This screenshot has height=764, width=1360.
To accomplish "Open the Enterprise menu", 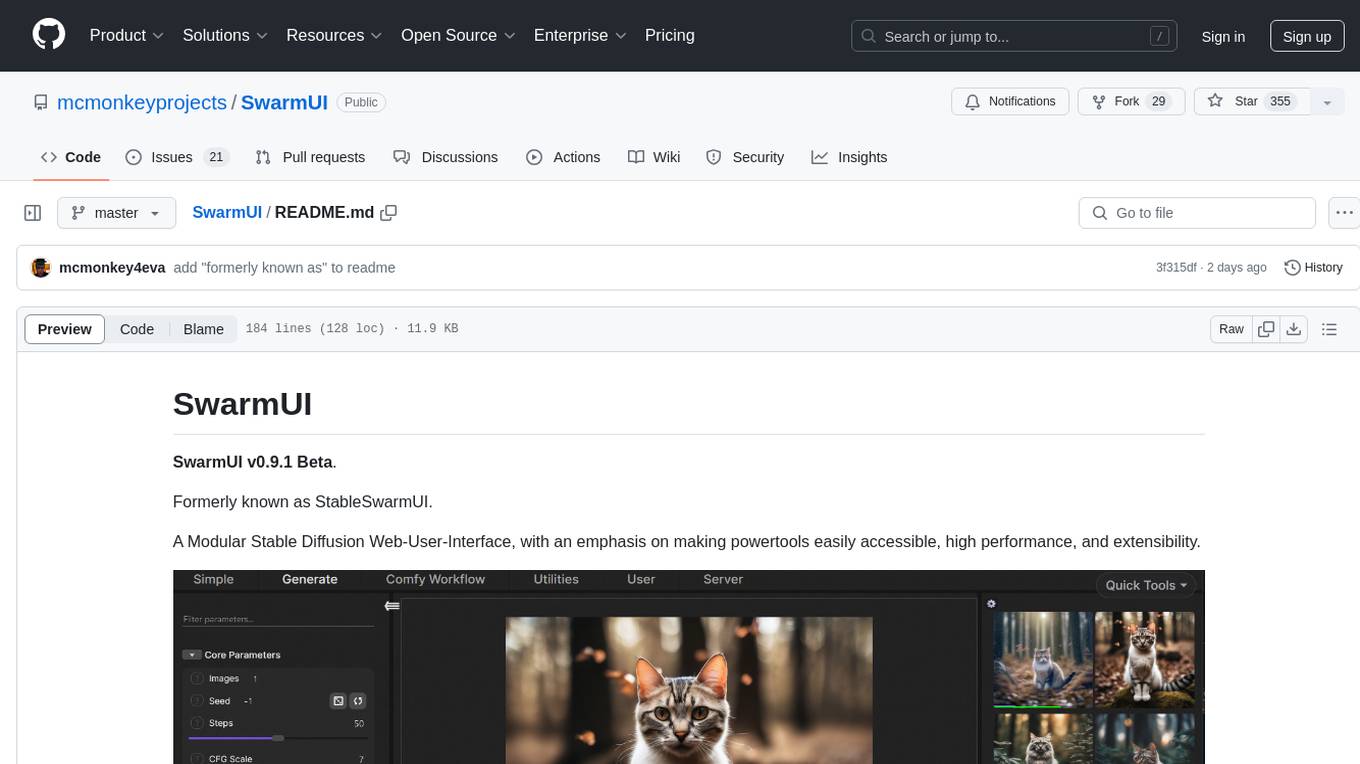I will click(580, 35).
